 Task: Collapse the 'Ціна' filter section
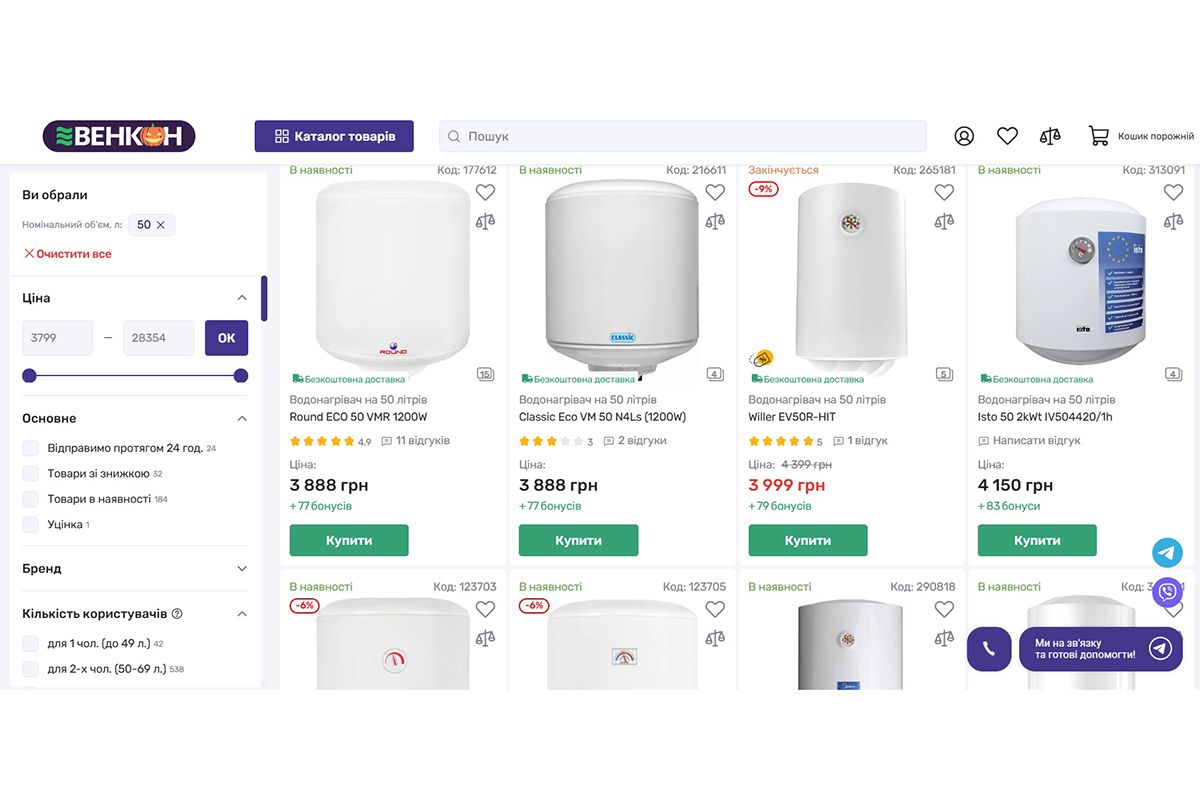click(x=241, y=298)
